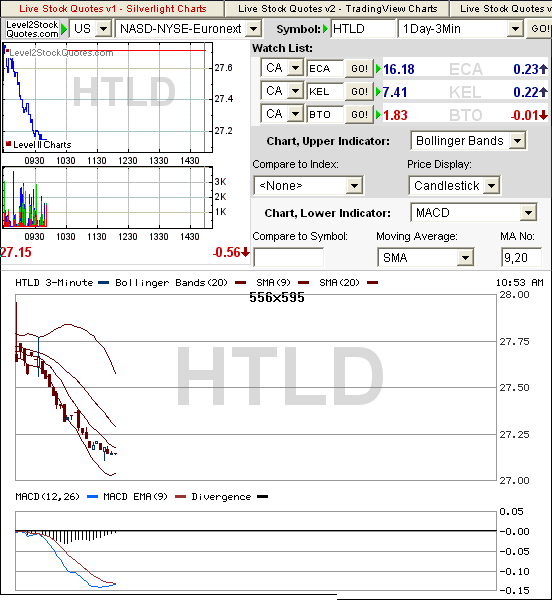Viewport: 552px width, 600px height.
Task: Switch to Live Stock Quotes v2 TradingView Charts tab
Action: (337, 8)
